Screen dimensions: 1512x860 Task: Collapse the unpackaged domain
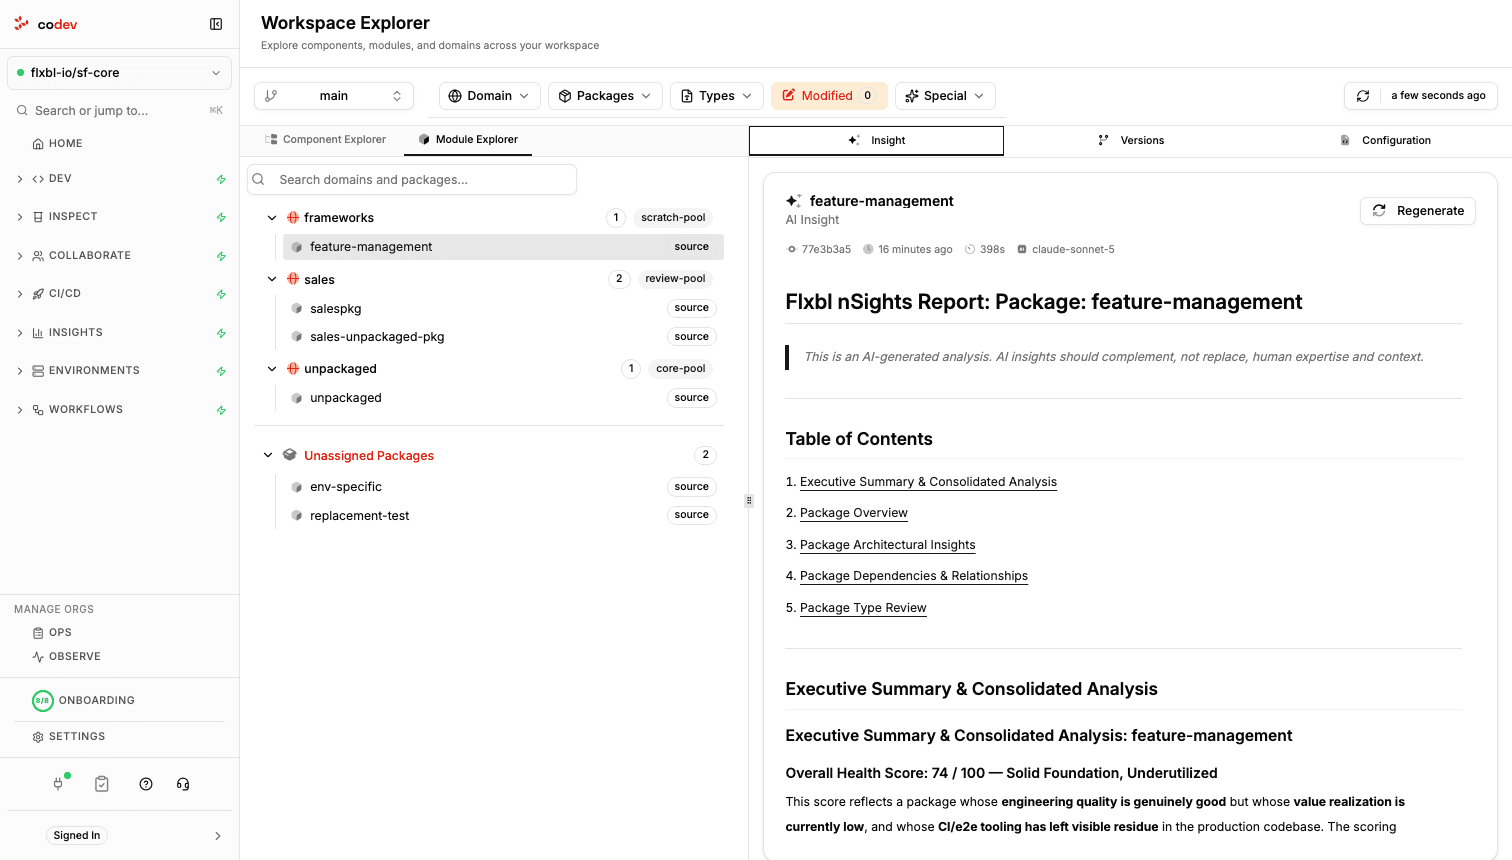click(x=272, y=369)
